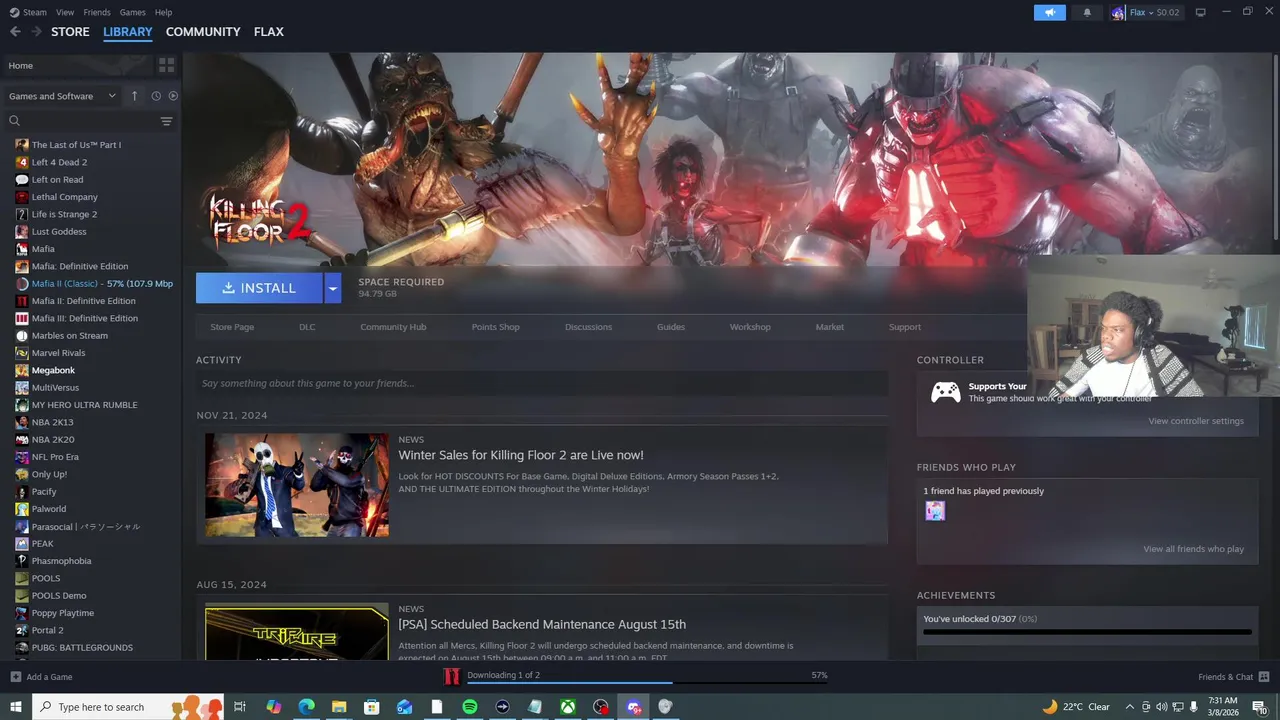Open the View menu
This screenshot has height=720, width=1280.
pos(65,12)
